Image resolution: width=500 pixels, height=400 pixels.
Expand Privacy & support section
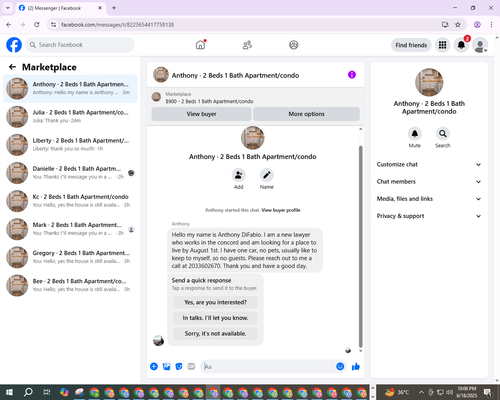[429, 216]
